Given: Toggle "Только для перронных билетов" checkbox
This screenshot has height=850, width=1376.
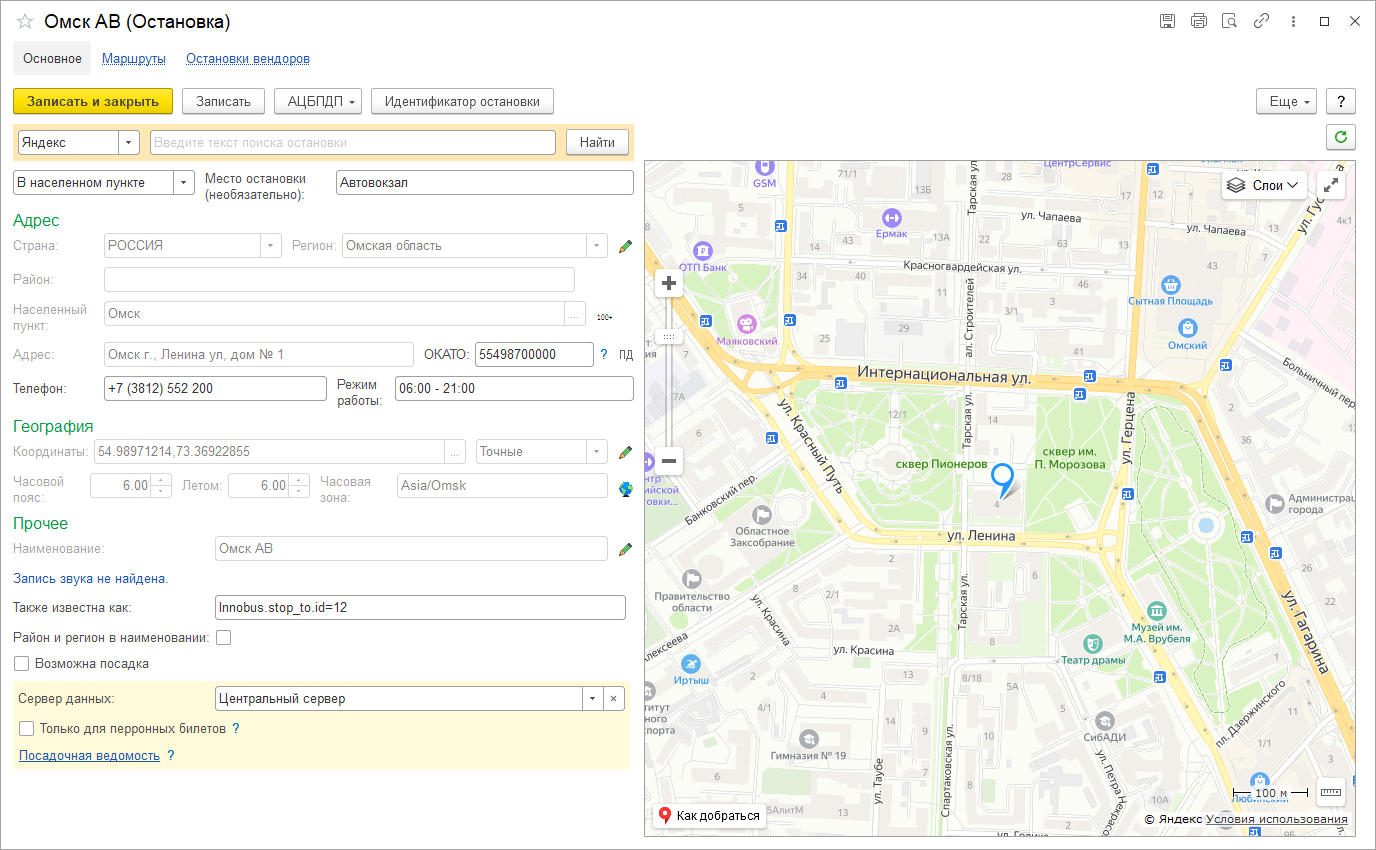Looking at the screenshot, I should pos(26,729).
